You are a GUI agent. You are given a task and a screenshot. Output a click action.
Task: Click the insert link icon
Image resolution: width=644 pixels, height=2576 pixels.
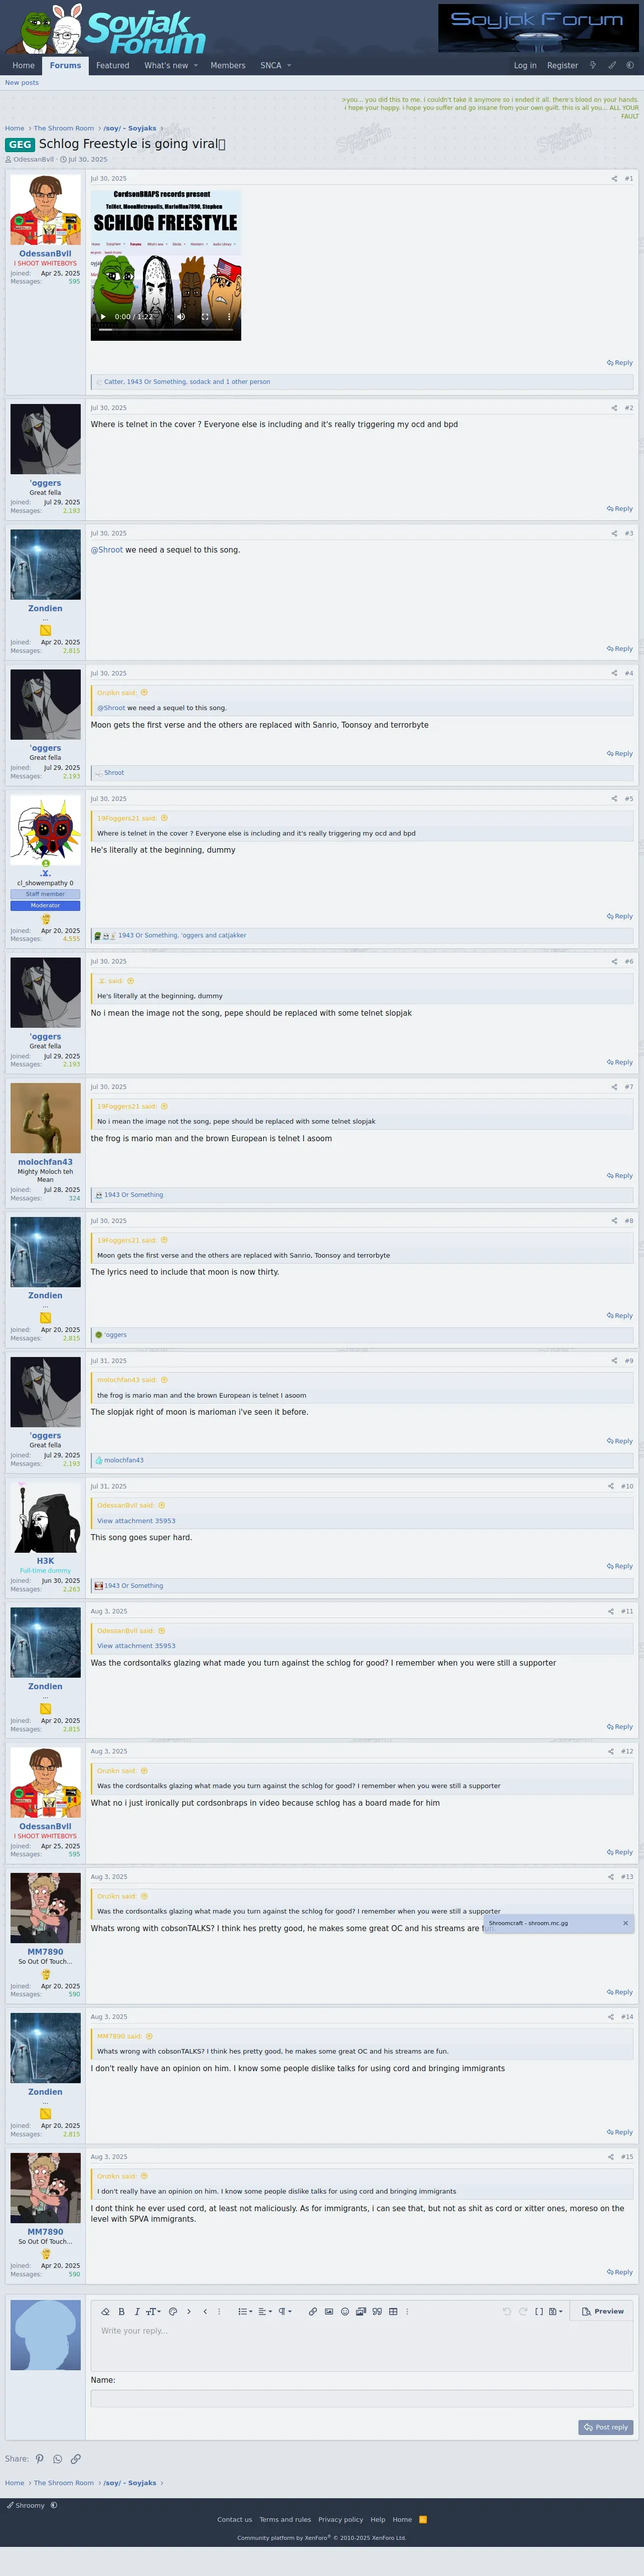point(313,2311)
